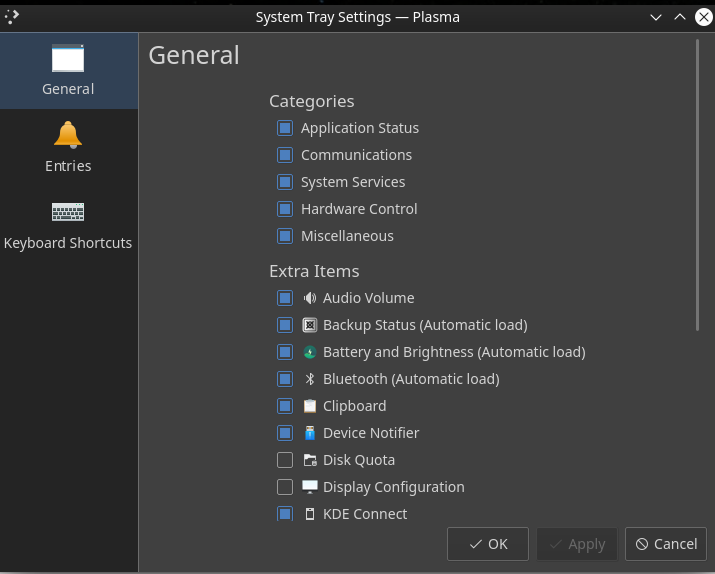Open Keyboard Shortcuts via keyboard icon
Image resolution: width=715 pixels, height=574 pixels.
pyautogui.click(x=68, y=212)
